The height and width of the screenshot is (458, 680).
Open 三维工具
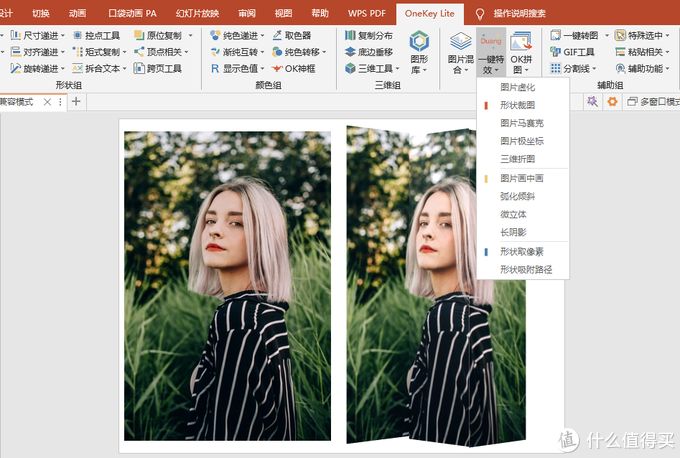[x=372, y=68]
